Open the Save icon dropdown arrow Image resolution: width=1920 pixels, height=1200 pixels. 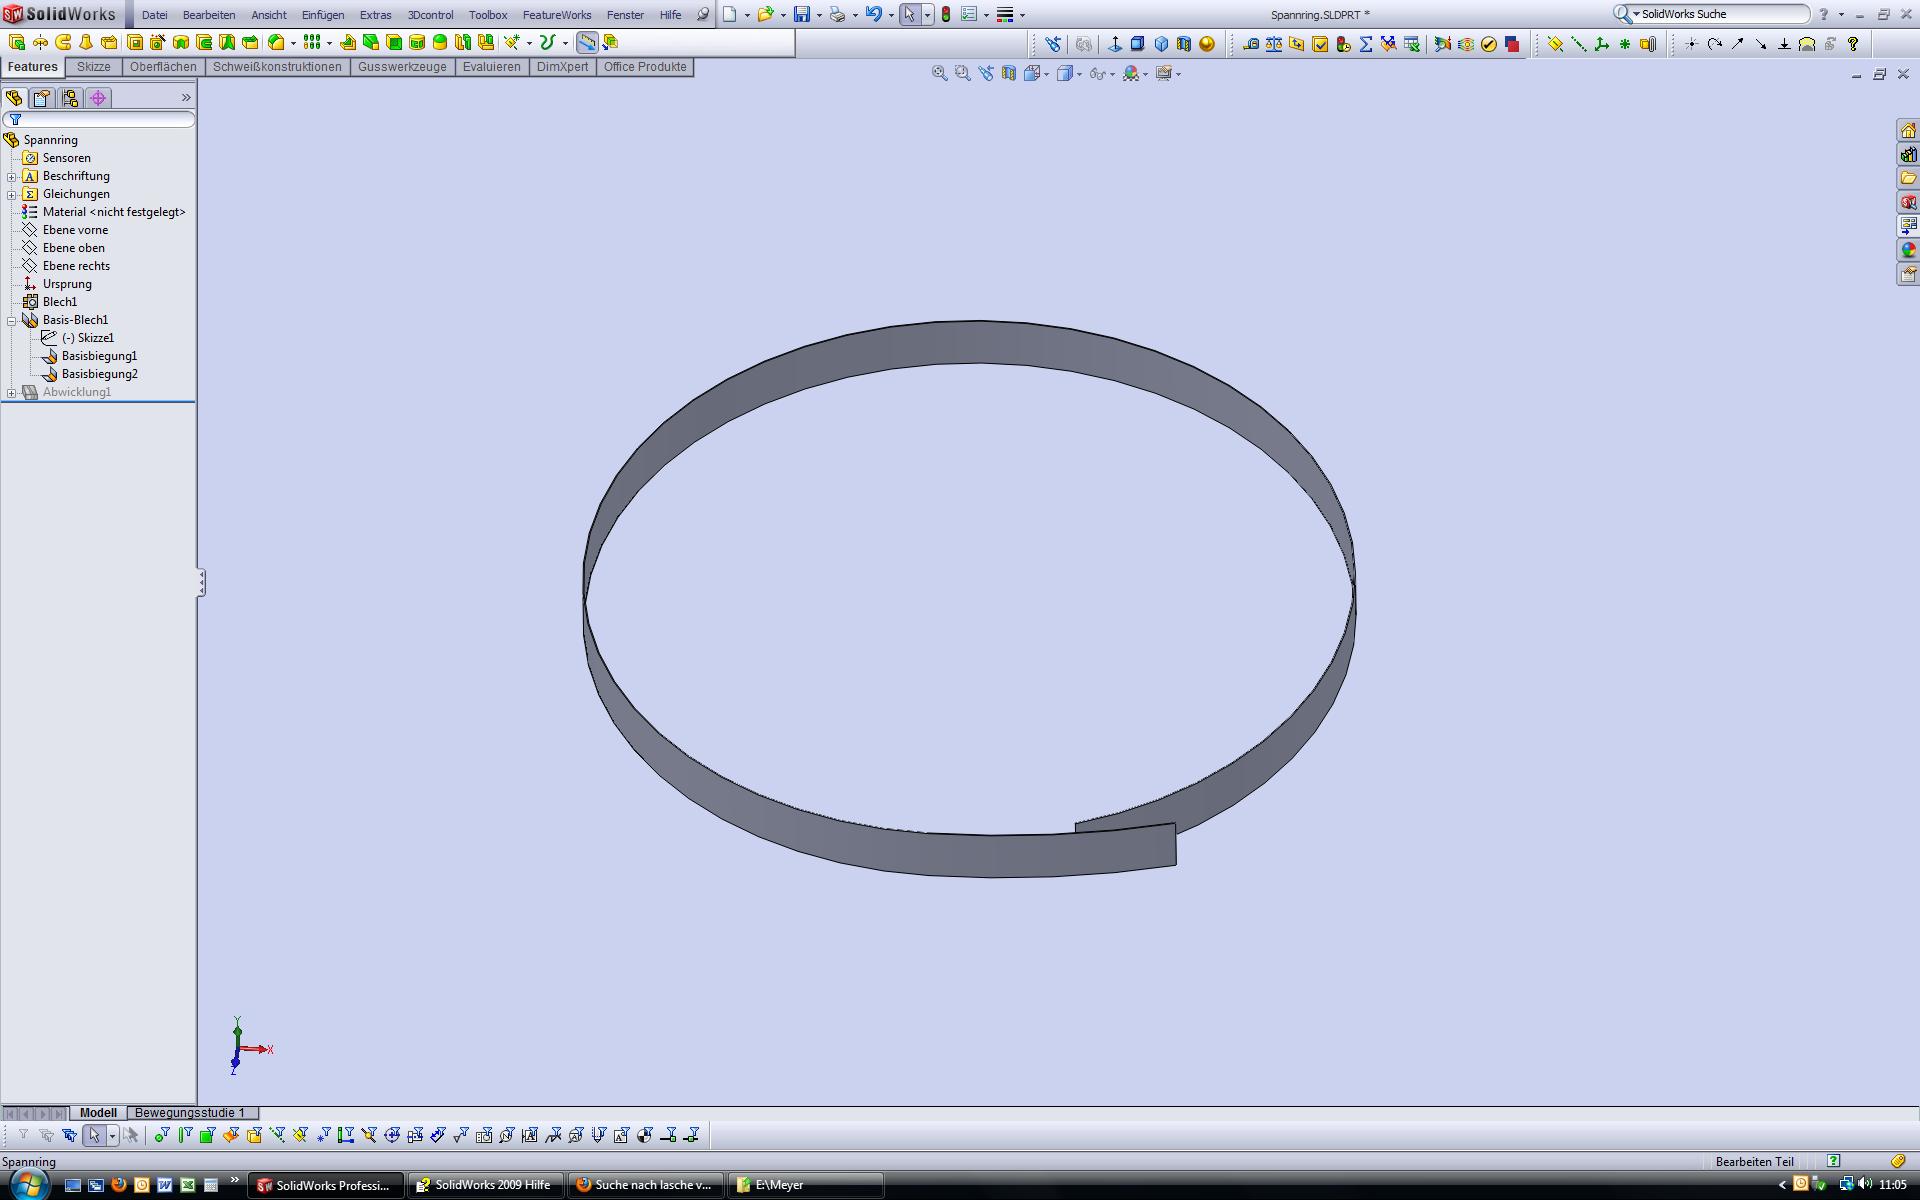coord(819,15)
